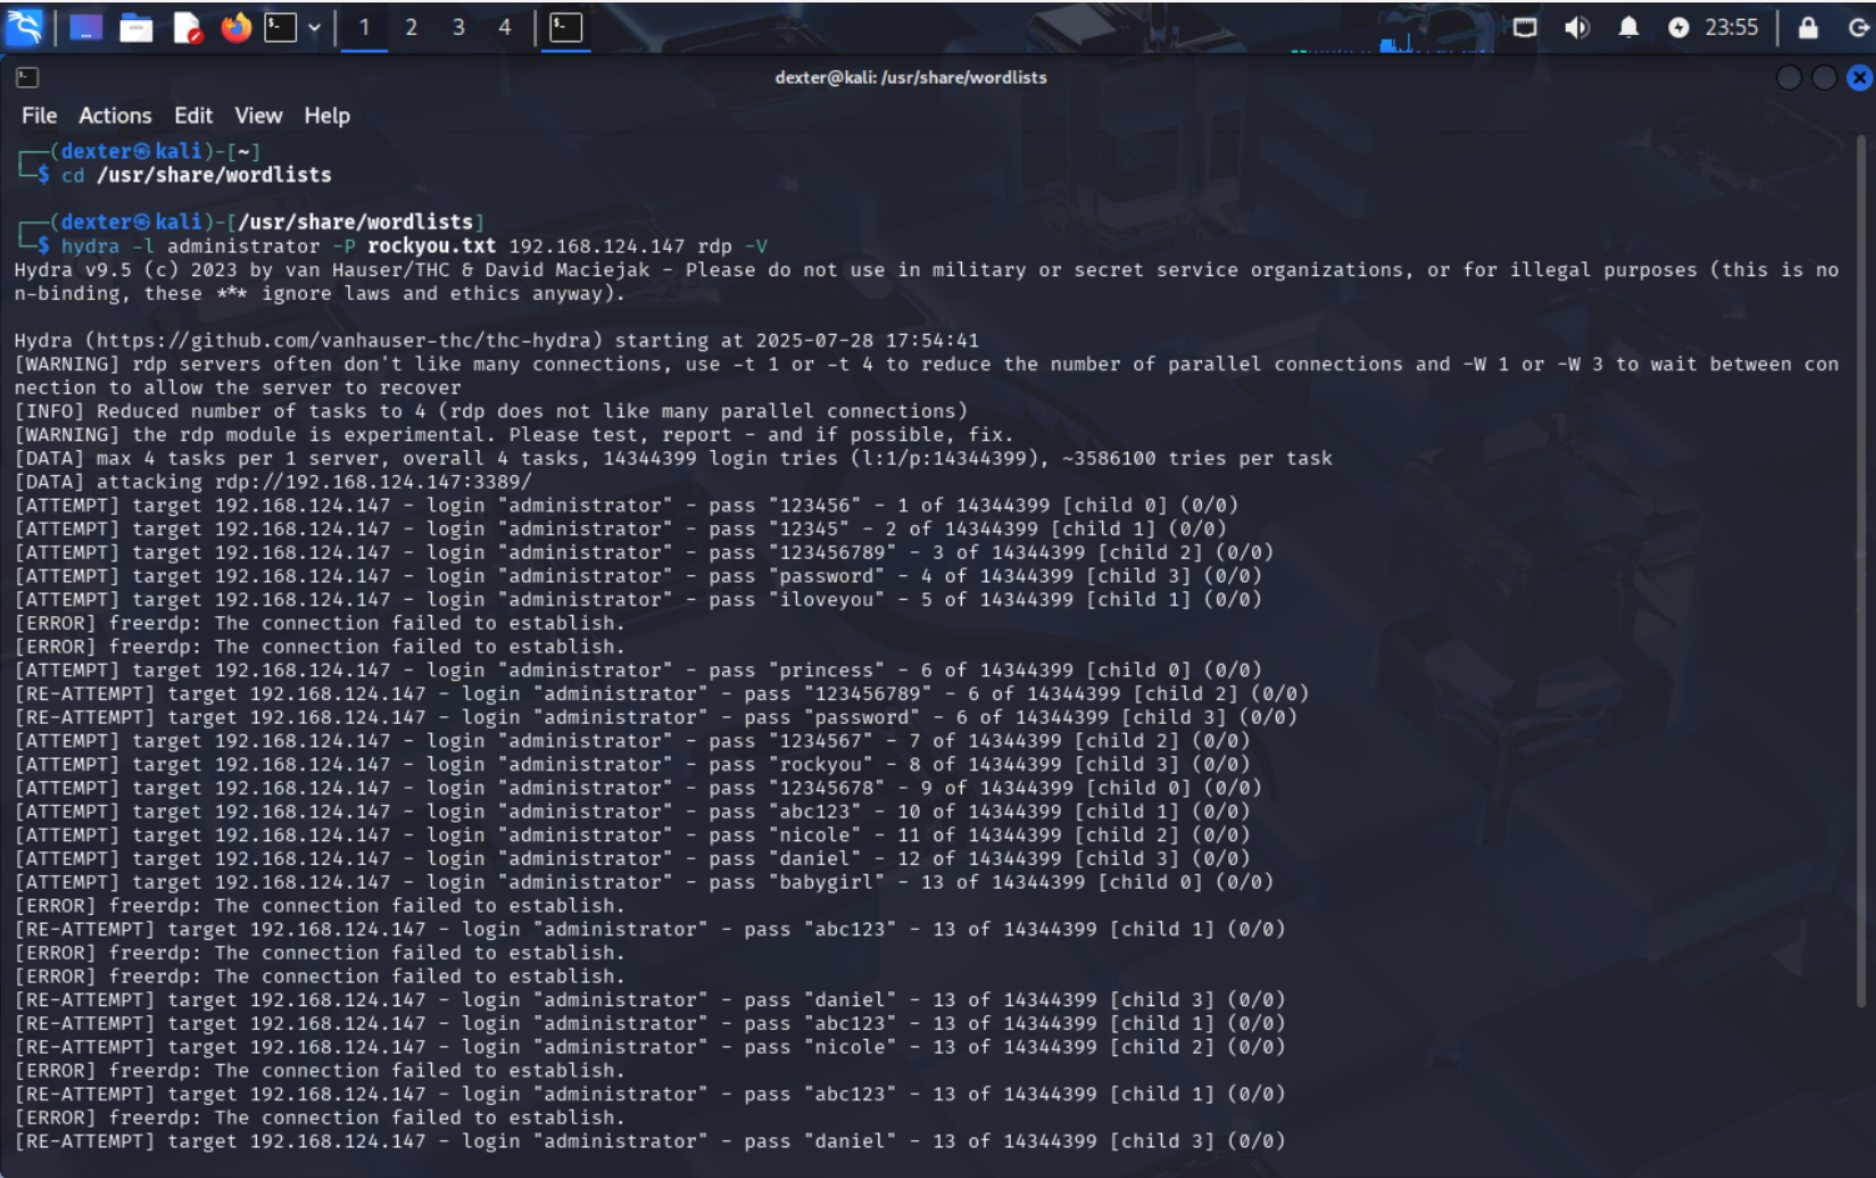This screenshot has width=1876, height=1178.
Task: Lock the screen with padlock icon
Action: pyautogui.click(x=1808, y=27)
